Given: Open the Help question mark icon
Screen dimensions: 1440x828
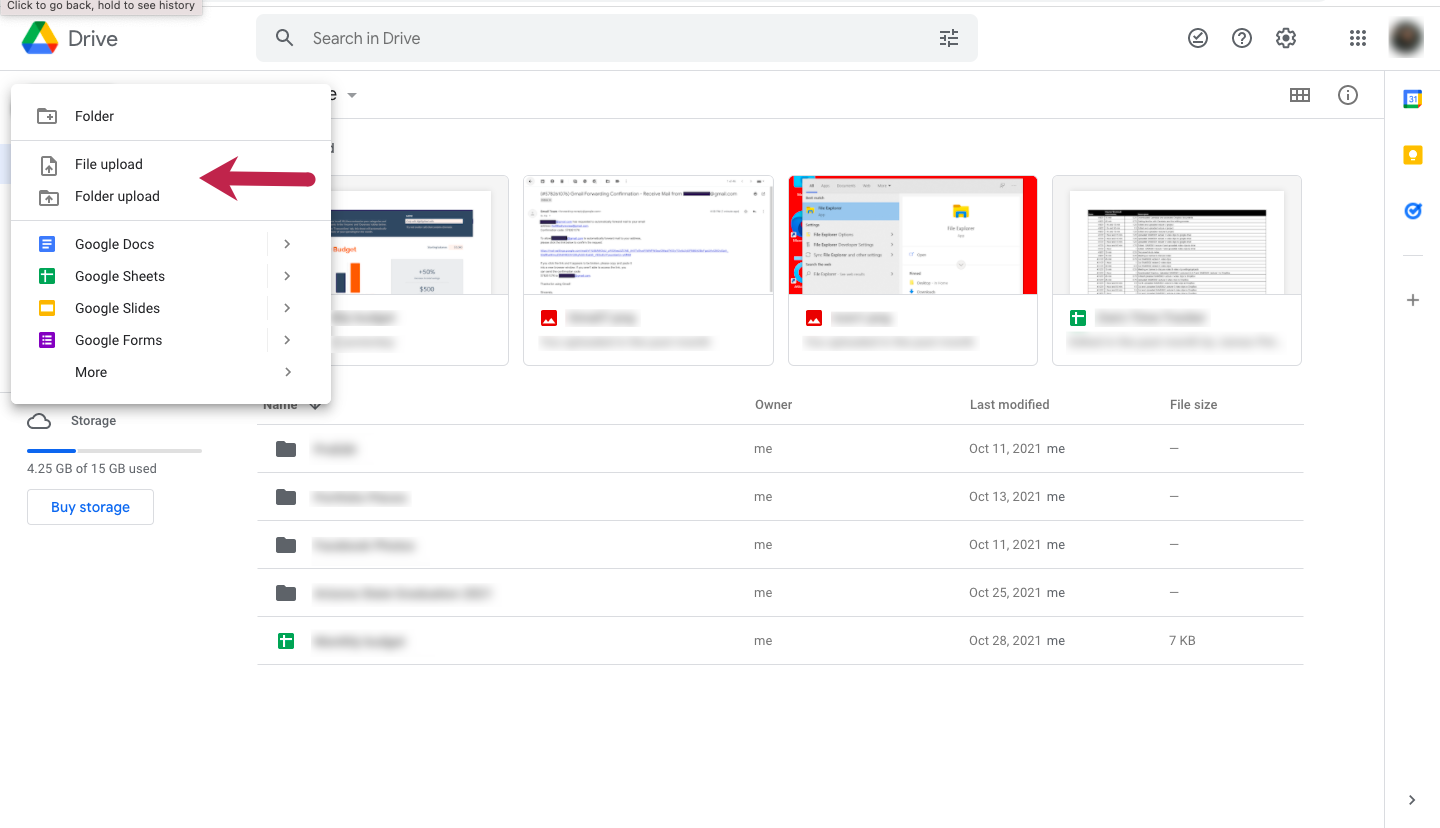Looking at the screenshot, I should point(1242,38).
